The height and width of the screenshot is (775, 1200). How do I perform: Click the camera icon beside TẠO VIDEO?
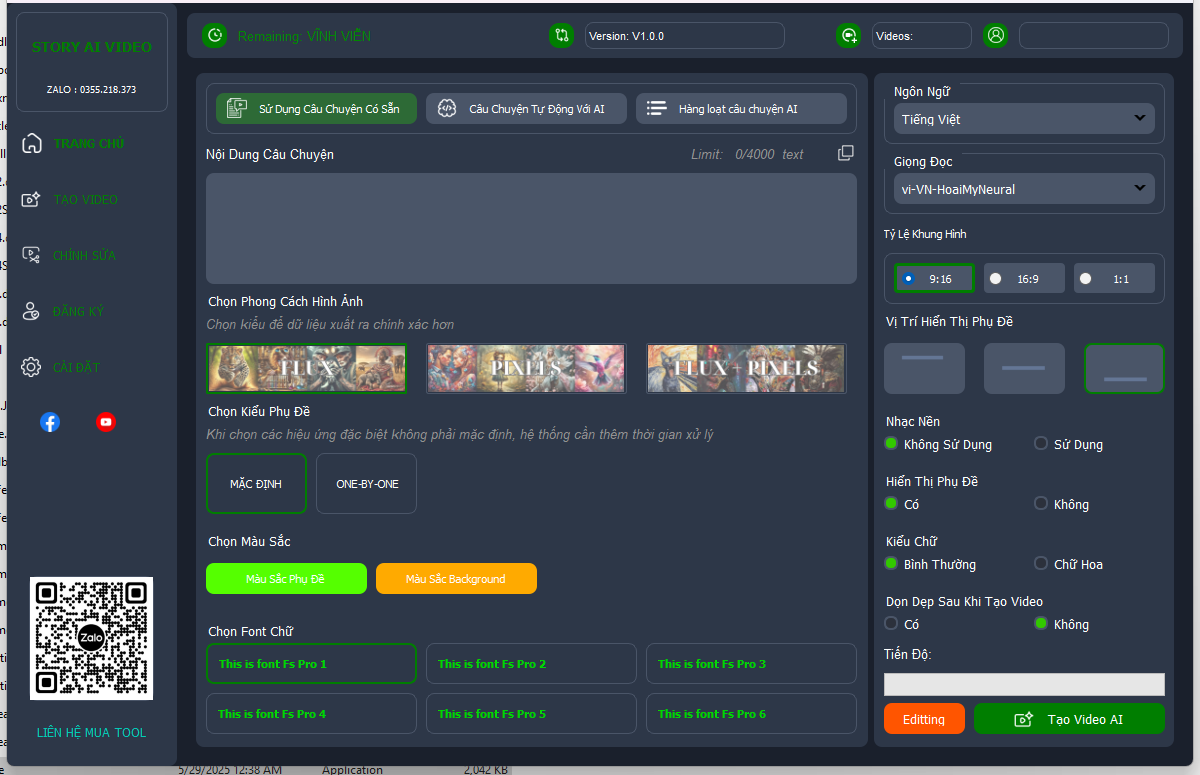tap(33, 199)
